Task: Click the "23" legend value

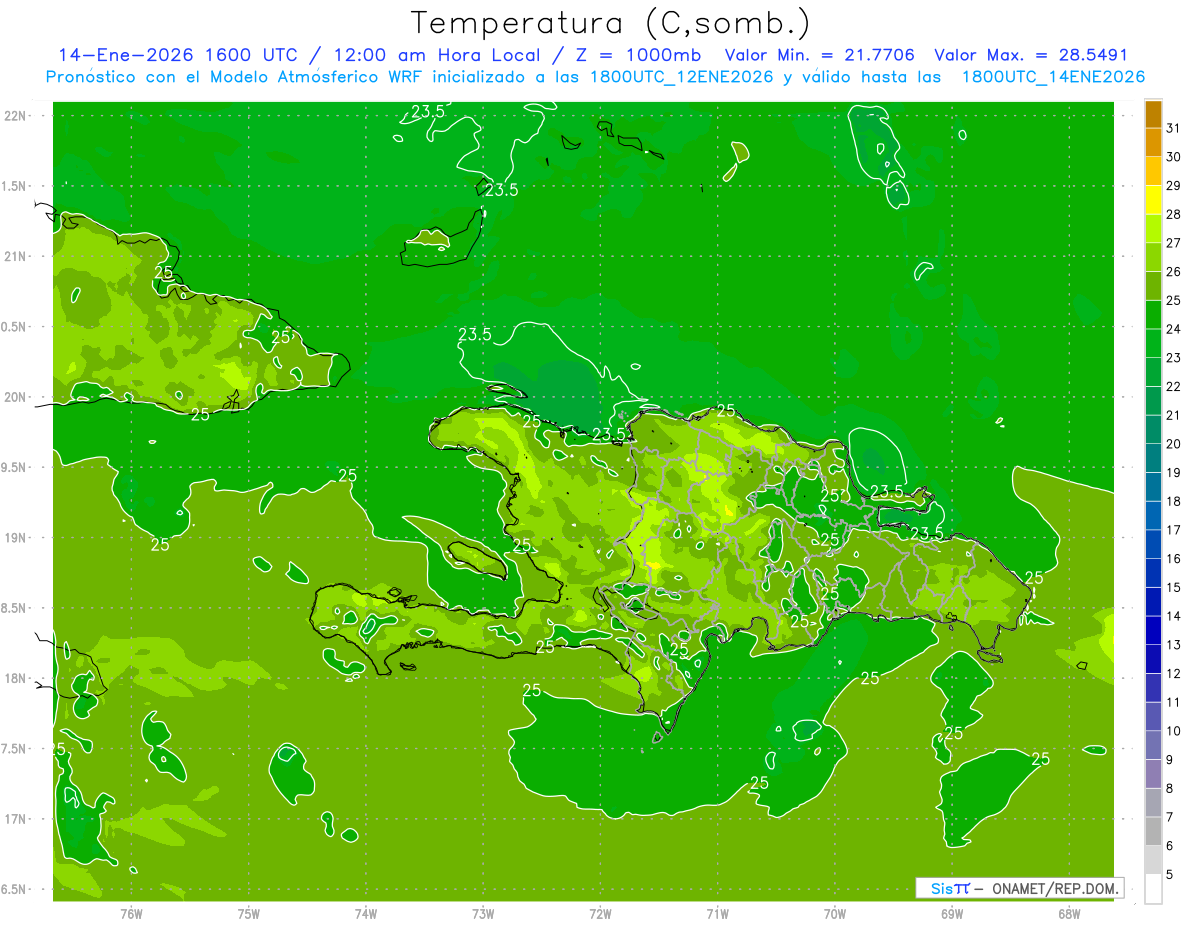Action: pos(1174,358)
